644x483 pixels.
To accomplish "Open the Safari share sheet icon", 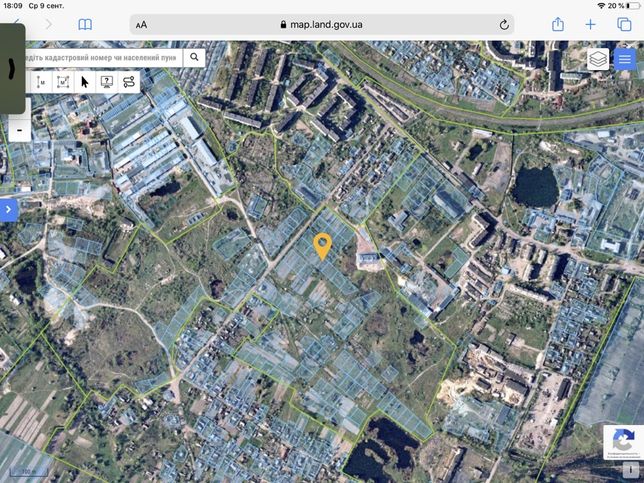I will [557, 24].
